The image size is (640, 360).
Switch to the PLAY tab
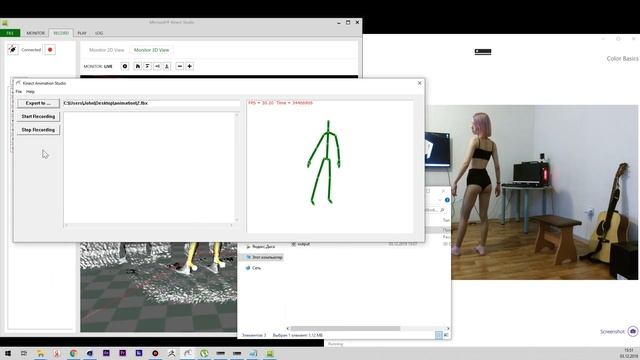point(82,33)
